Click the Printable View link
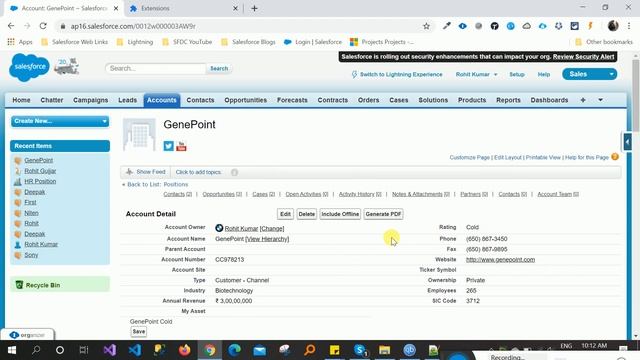The height and width of the screenshot is (360, 640). 543,157
